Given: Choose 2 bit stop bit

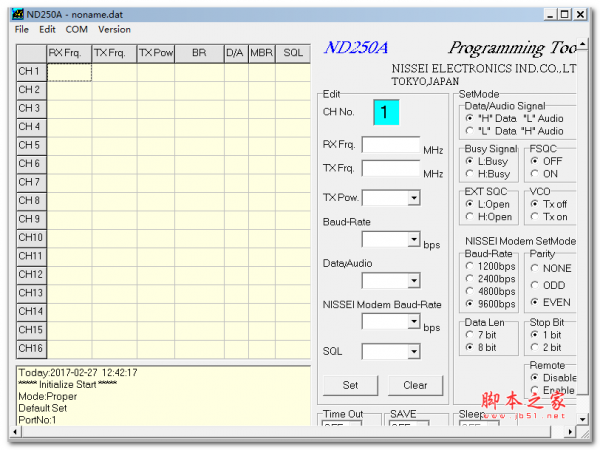Looking at the screenshot, I should 546,347.
